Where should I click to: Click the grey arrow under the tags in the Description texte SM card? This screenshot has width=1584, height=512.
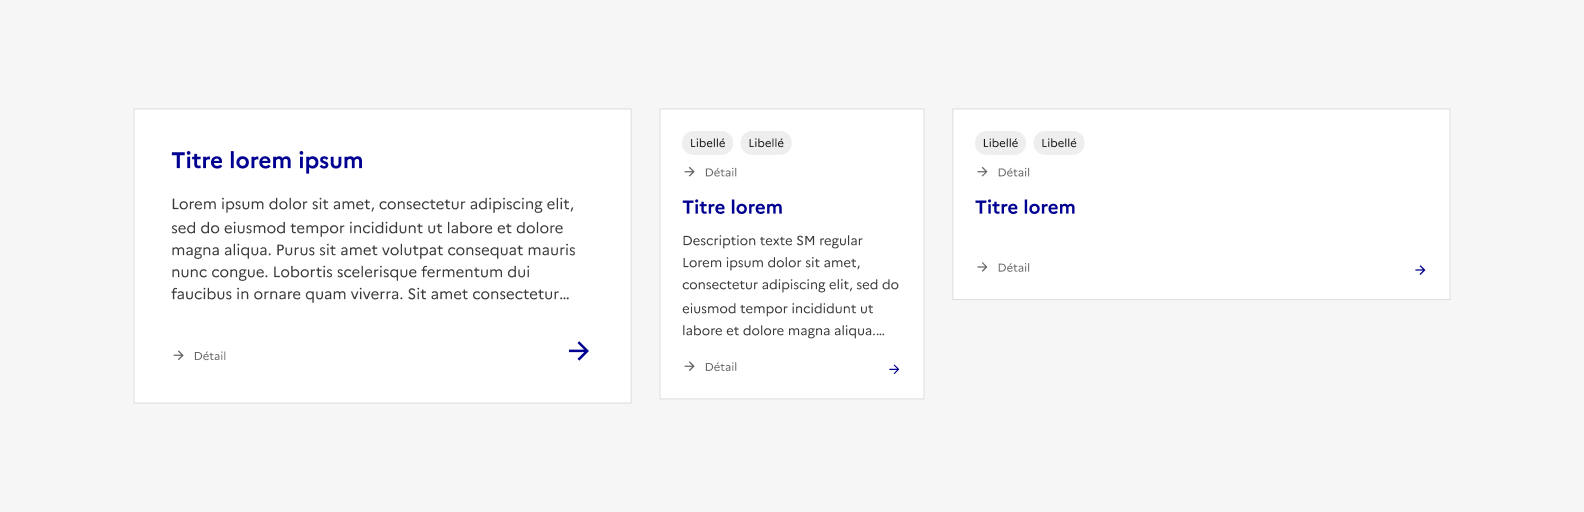pos(689,172)
